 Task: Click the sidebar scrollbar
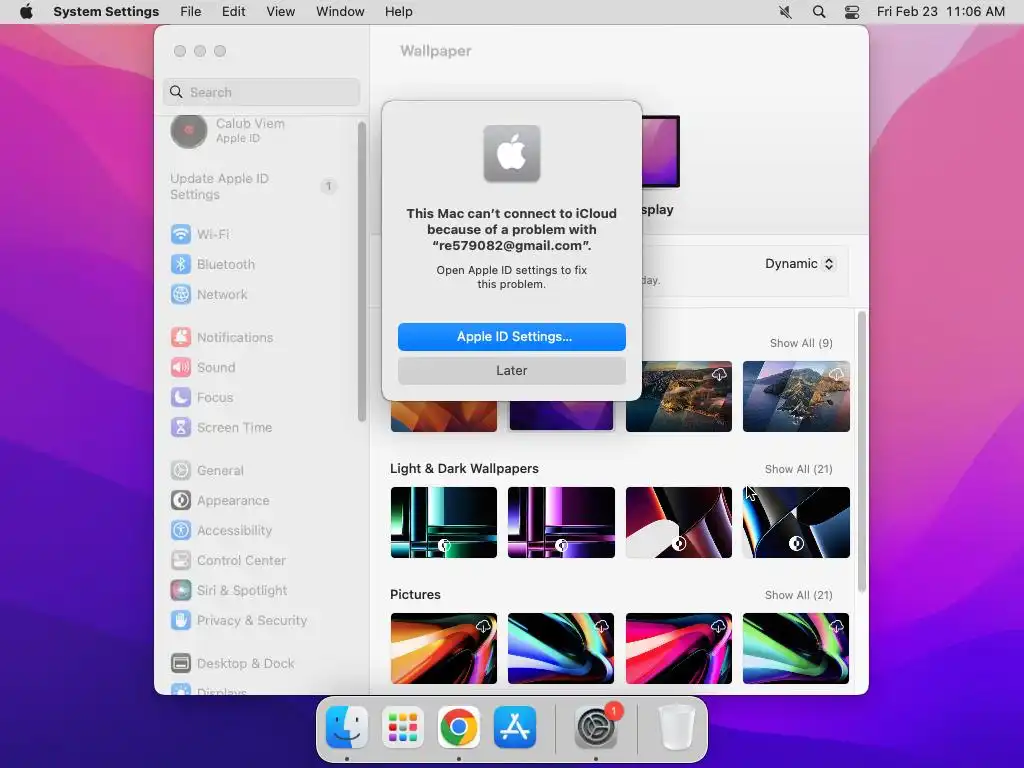pyautogui.click(x=362, y=272)
